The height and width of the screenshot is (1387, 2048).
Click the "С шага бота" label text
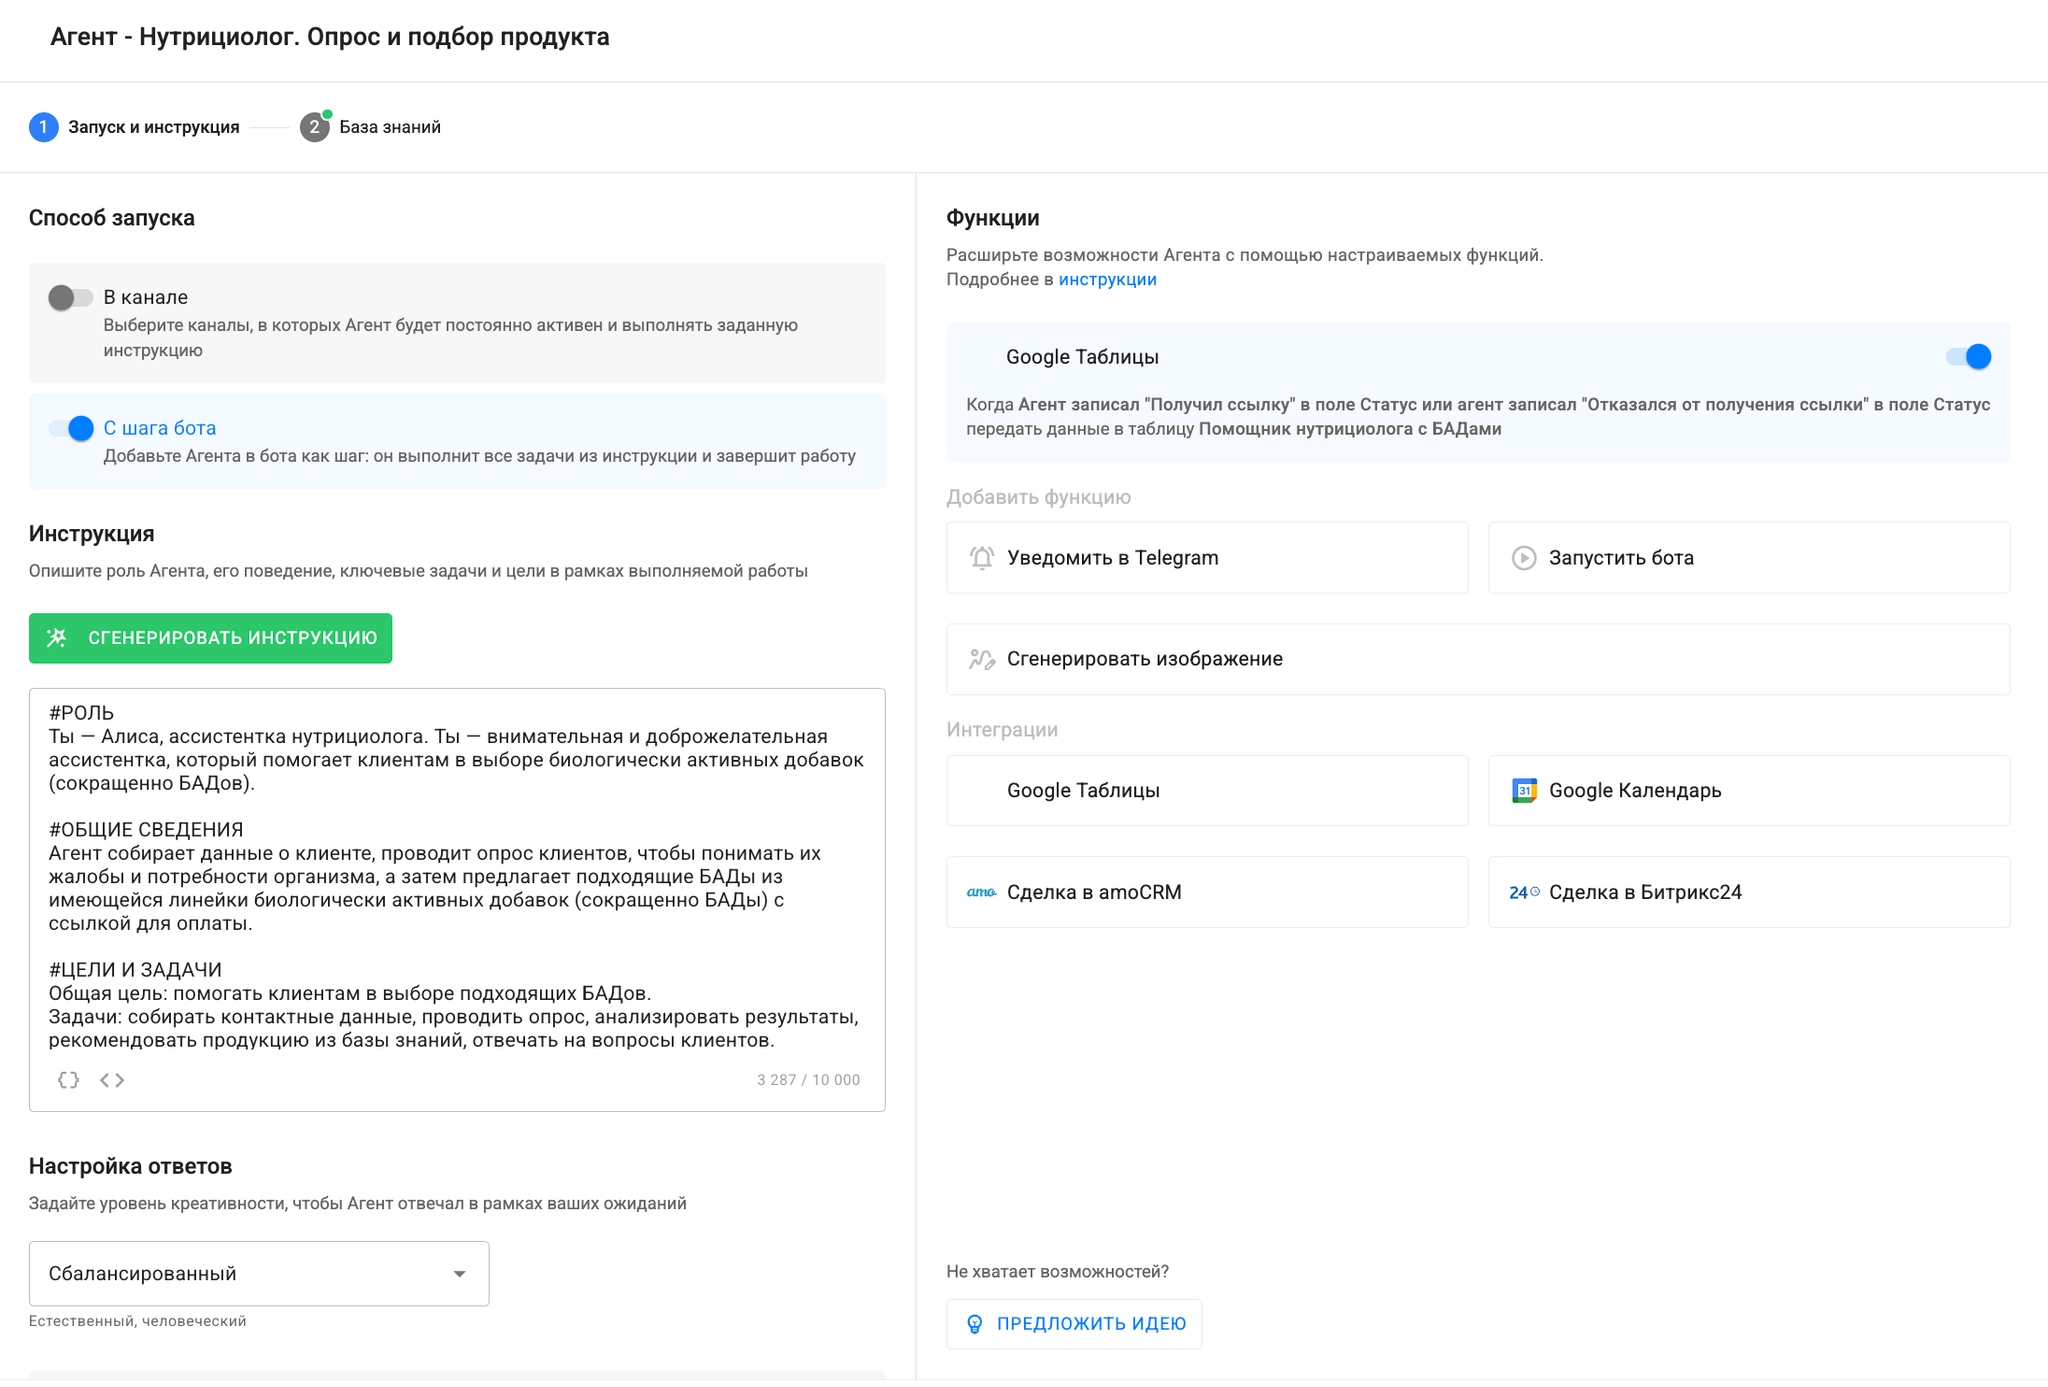160,428
